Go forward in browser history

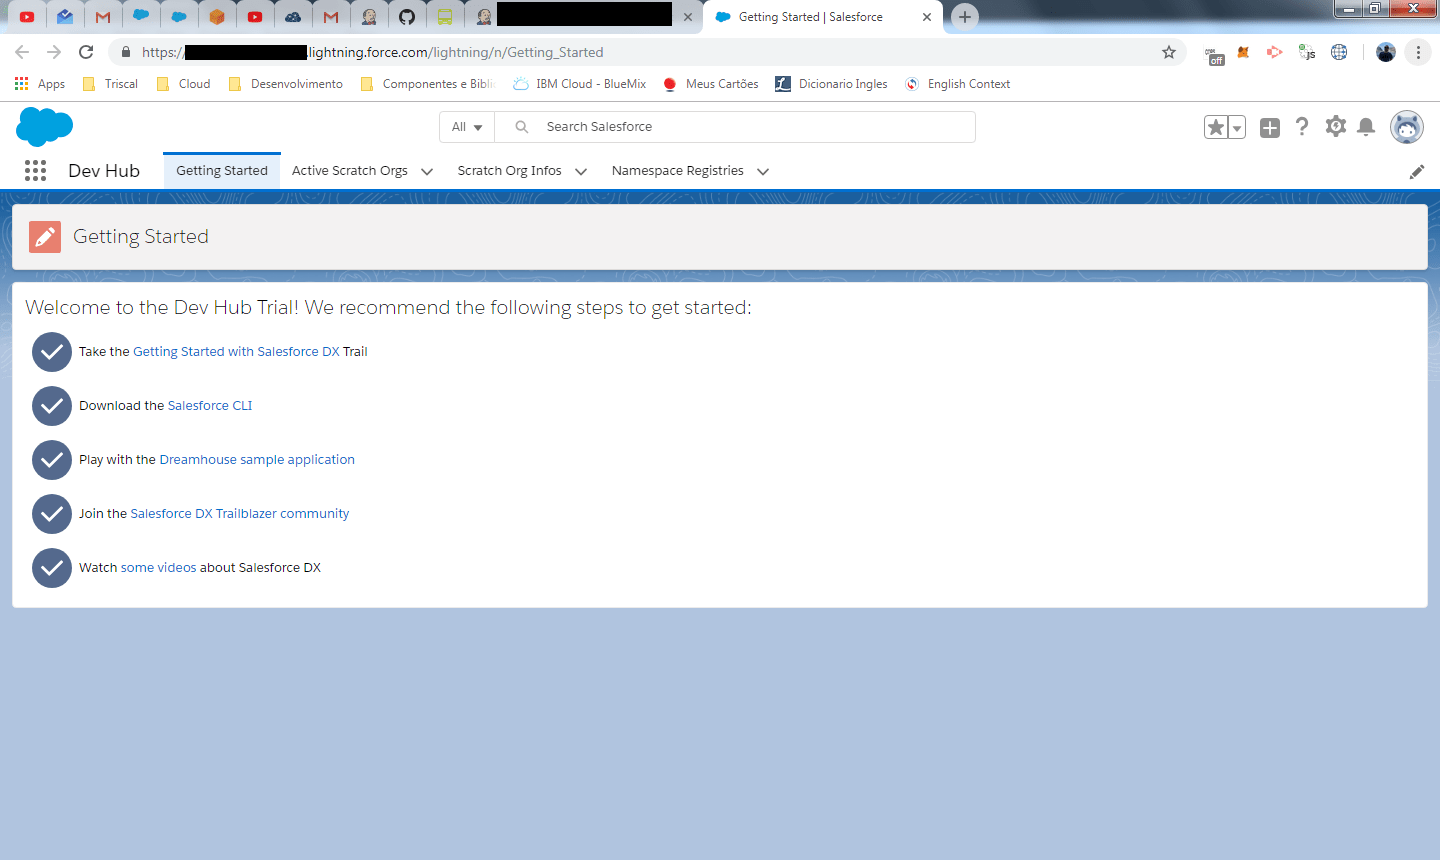[x=54, y=52]
